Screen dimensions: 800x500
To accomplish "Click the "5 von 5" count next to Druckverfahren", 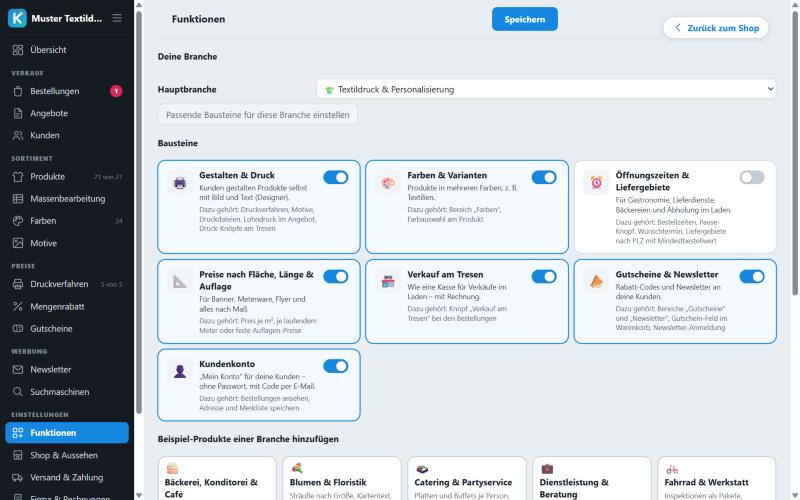I will coord(111,284).
